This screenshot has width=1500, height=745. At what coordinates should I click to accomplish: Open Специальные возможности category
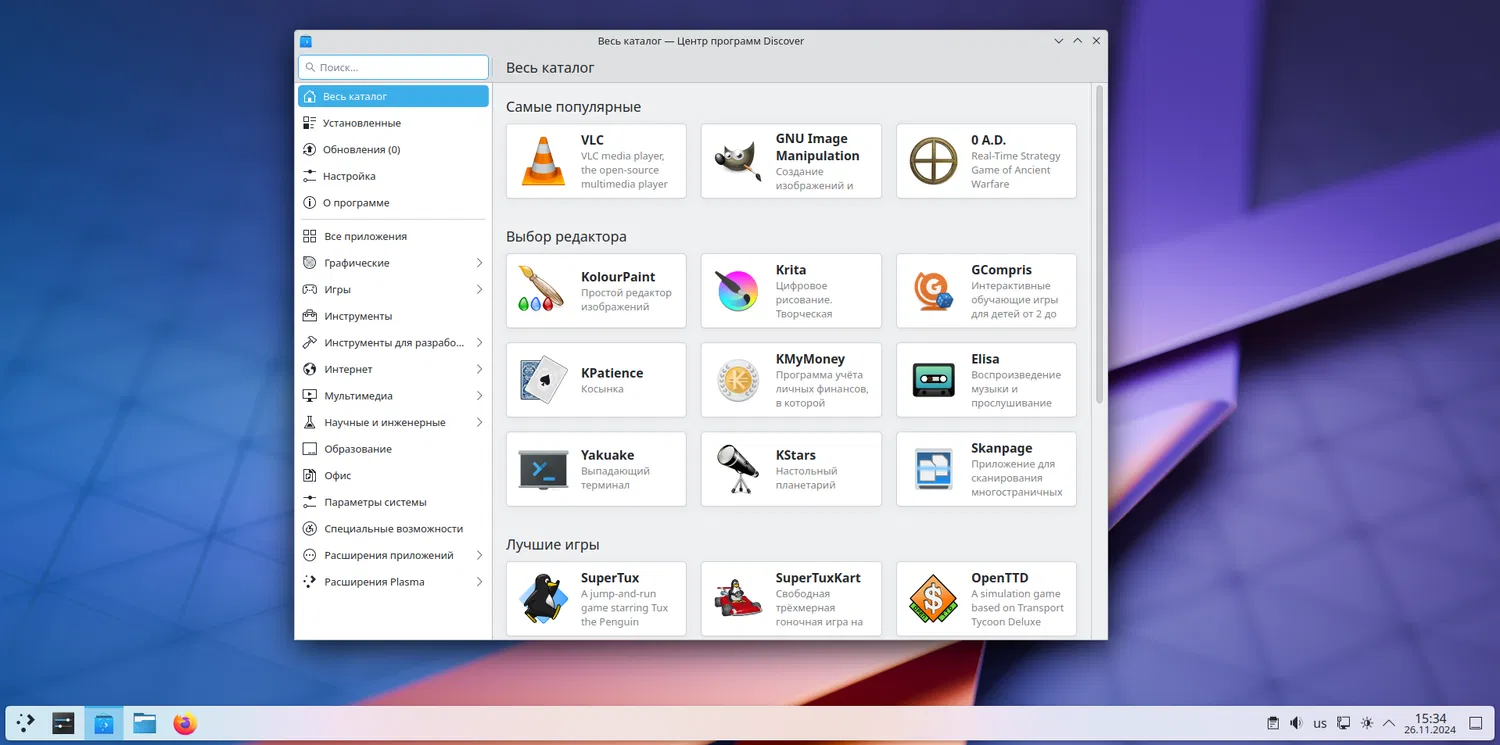pos(393,529)
